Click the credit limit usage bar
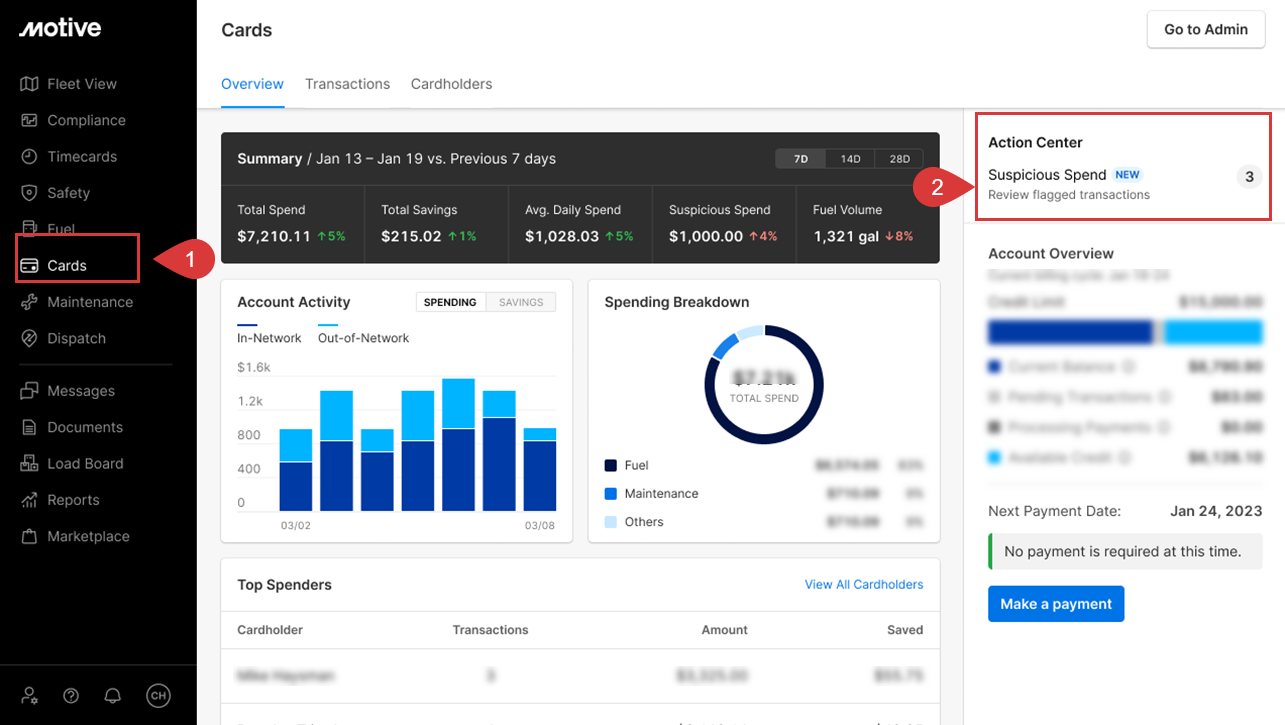 click(1124, 332)
